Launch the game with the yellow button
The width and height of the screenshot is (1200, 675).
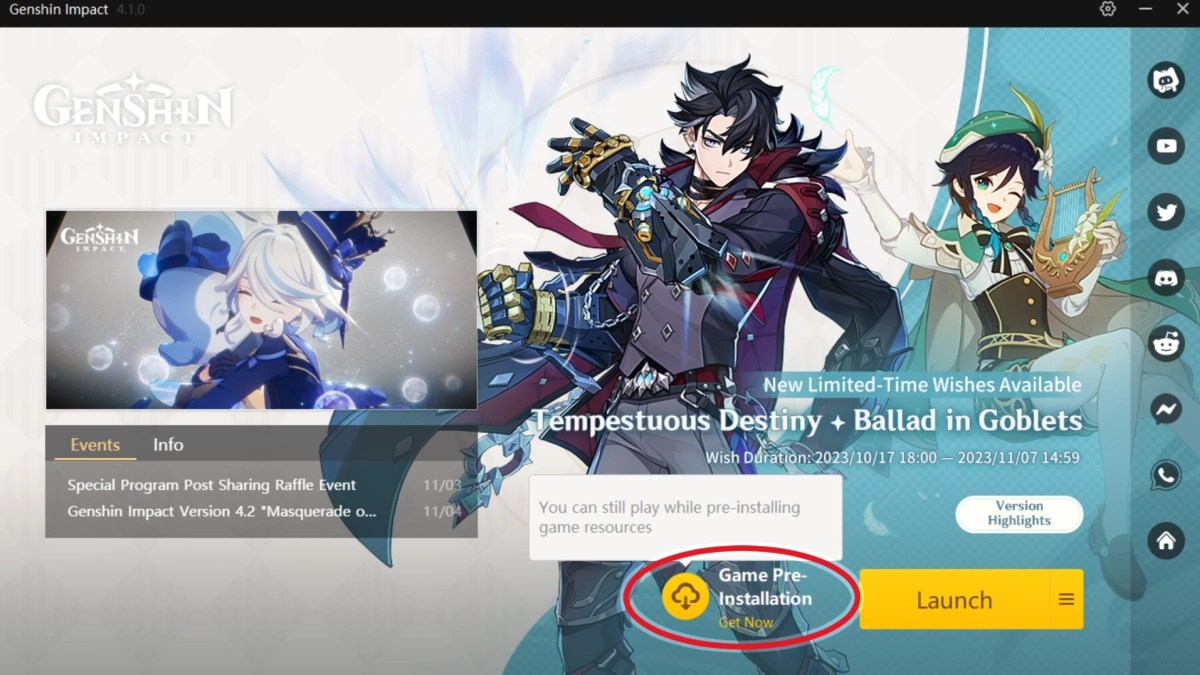[955, 599]
